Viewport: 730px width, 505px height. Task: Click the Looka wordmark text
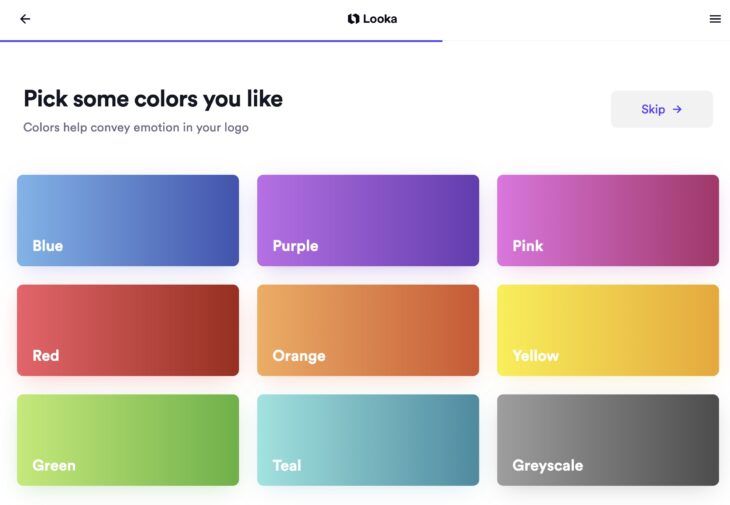[380, 19]
